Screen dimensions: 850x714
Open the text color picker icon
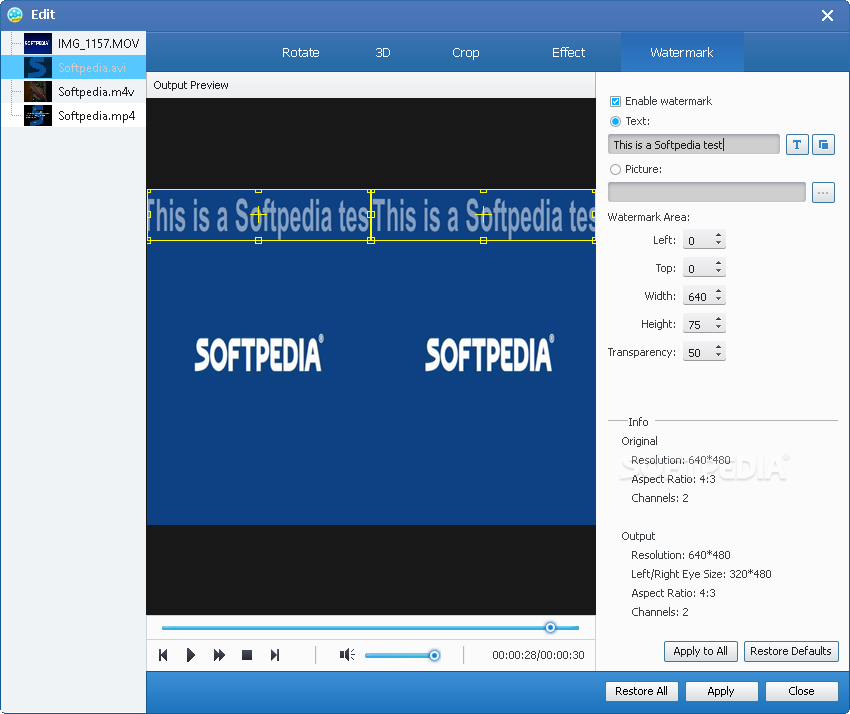point(823,145)
